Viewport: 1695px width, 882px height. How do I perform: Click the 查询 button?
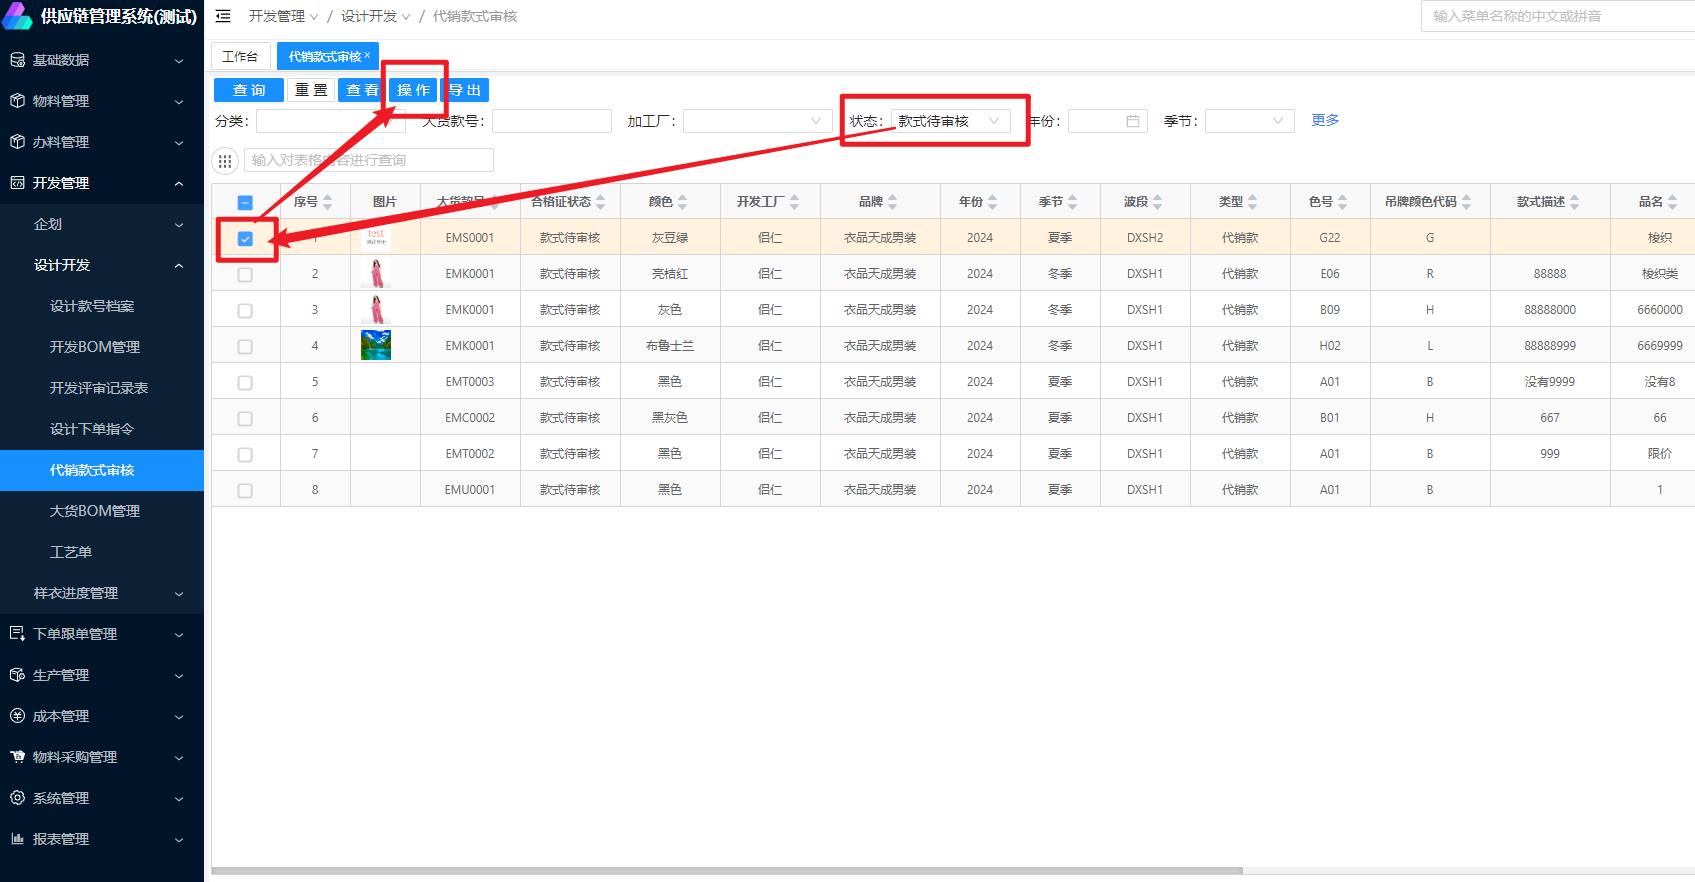tap(248, 90)
